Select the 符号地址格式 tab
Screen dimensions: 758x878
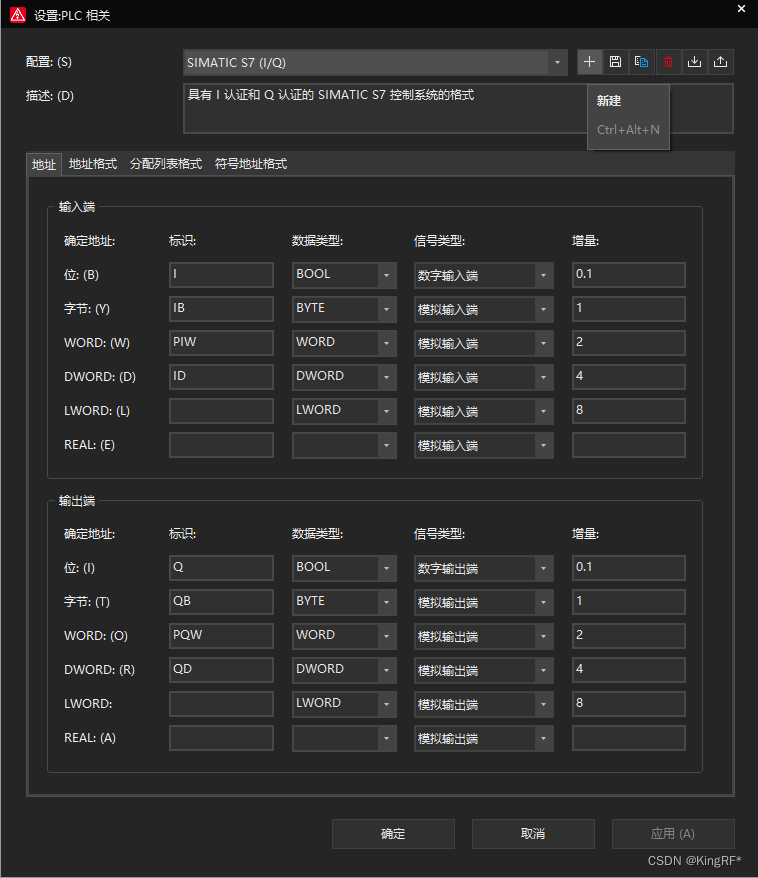[x=251, y=164]
